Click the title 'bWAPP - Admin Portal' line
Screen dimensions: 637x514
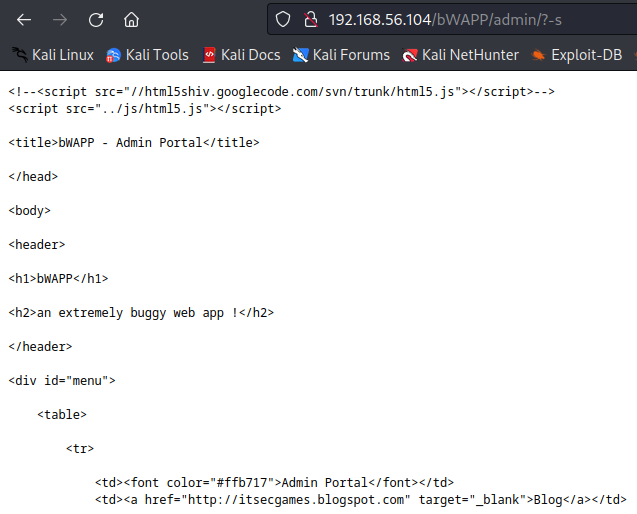click(x=134, y=143)
